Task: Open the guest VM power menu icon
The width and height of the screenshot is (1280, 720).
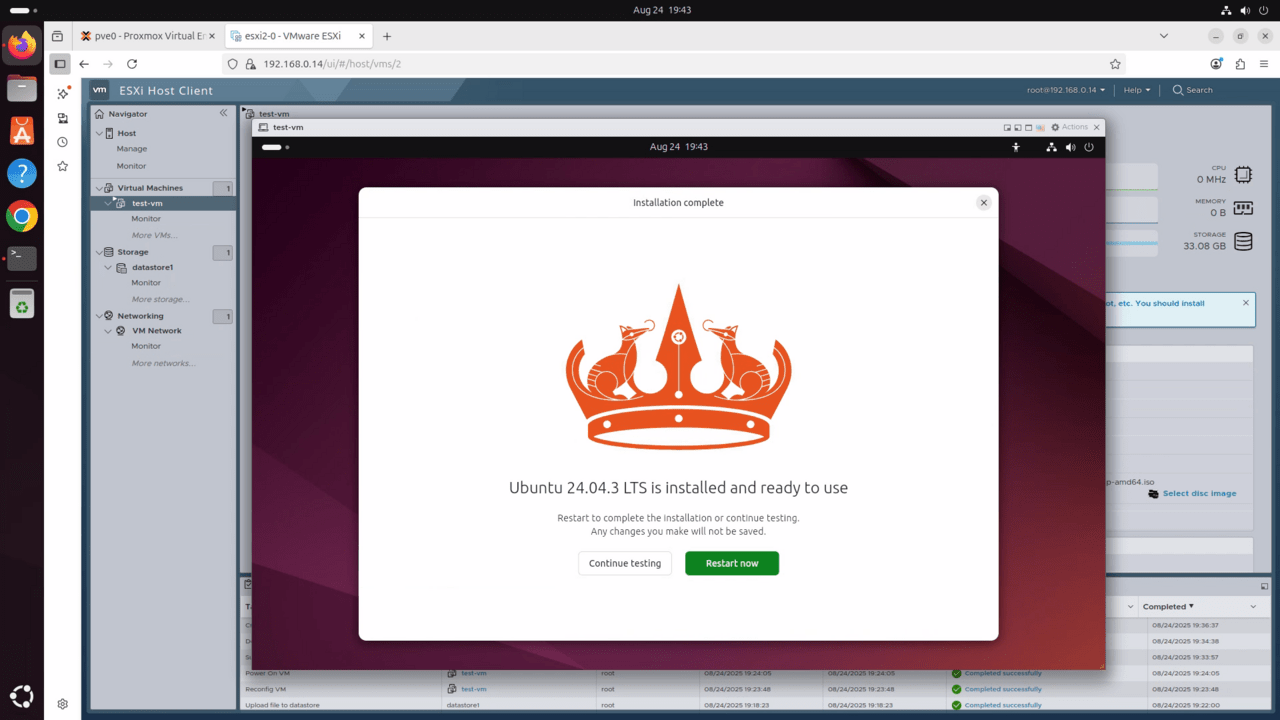Action: (1089, 147)
